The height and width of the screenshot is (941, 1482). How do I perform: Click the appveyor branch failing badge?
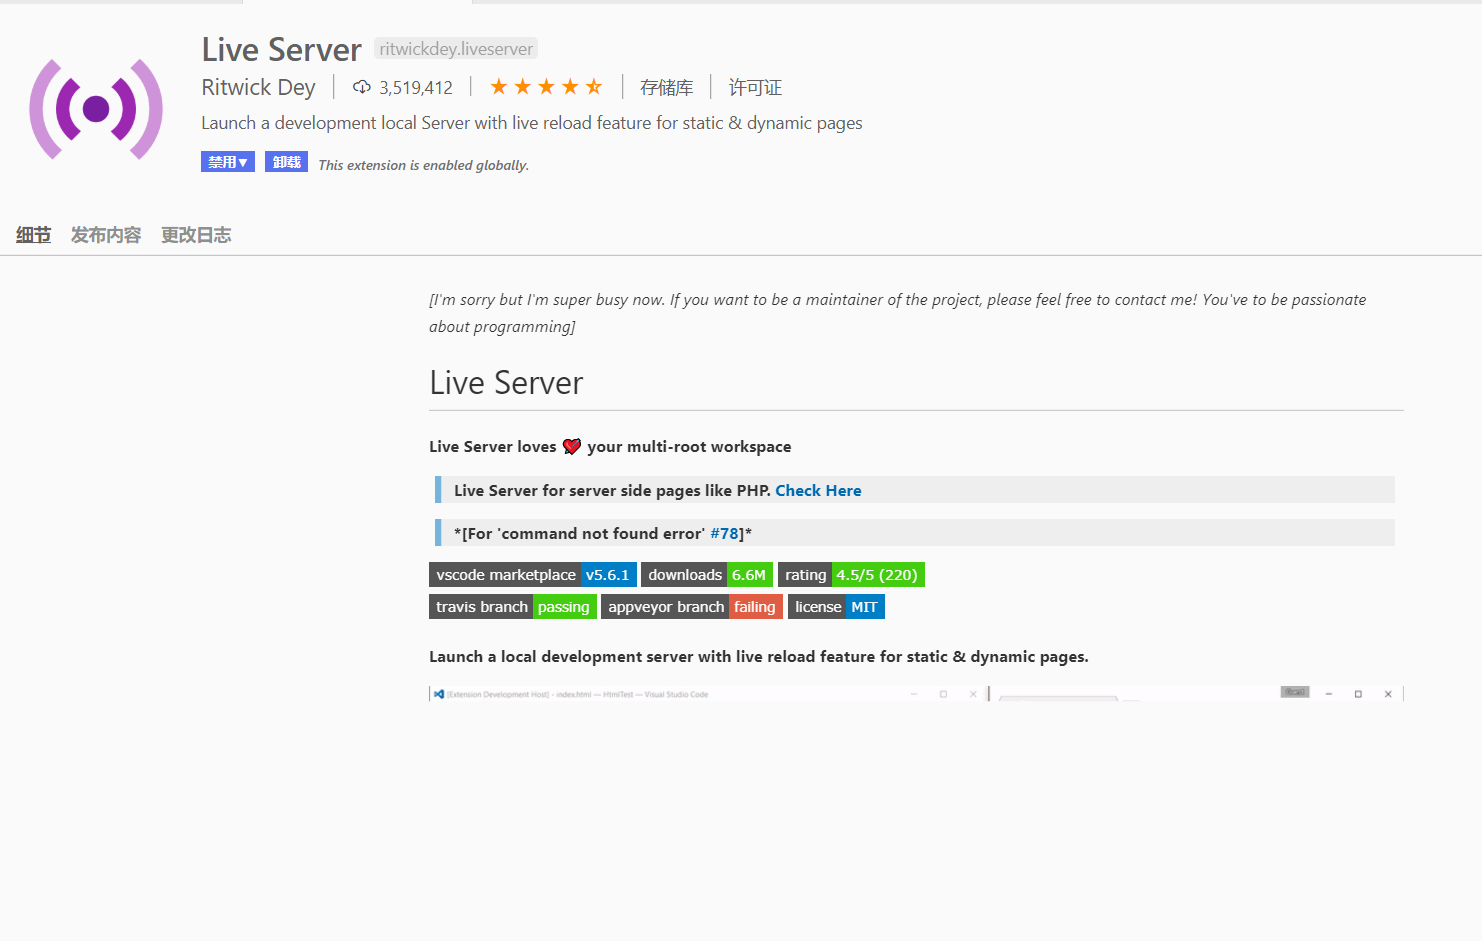(x=691, y=606)
